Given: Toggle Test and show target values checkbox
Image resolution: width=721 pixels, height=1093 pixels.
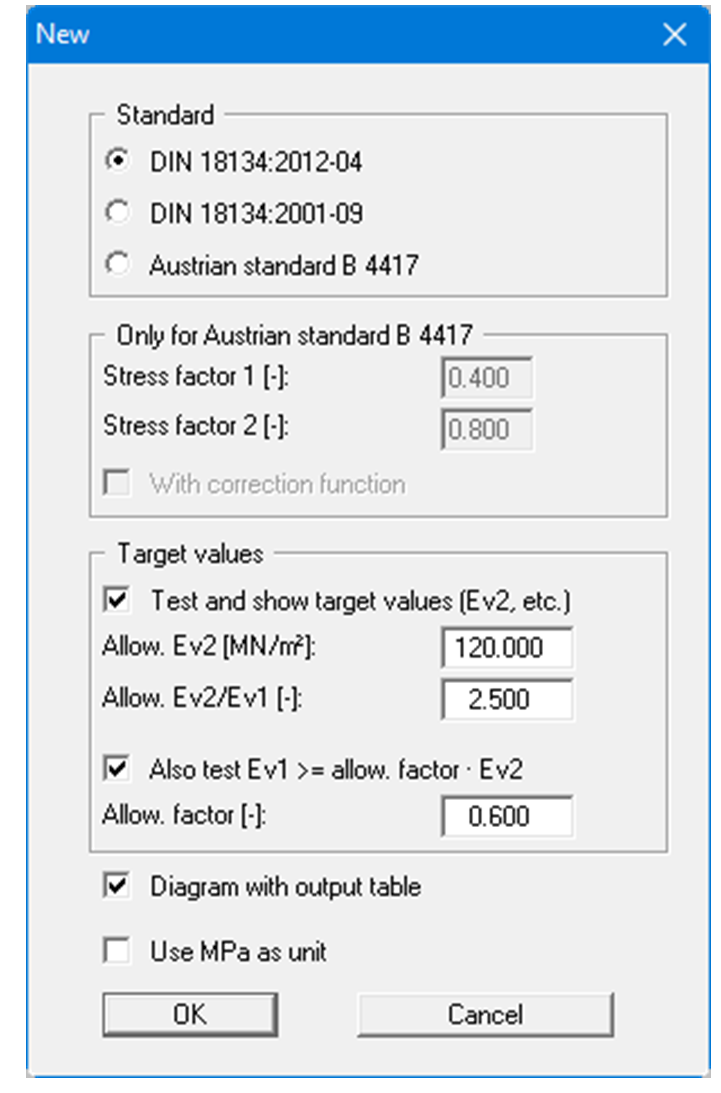Looking at the screenshot, I should (118, 601).
